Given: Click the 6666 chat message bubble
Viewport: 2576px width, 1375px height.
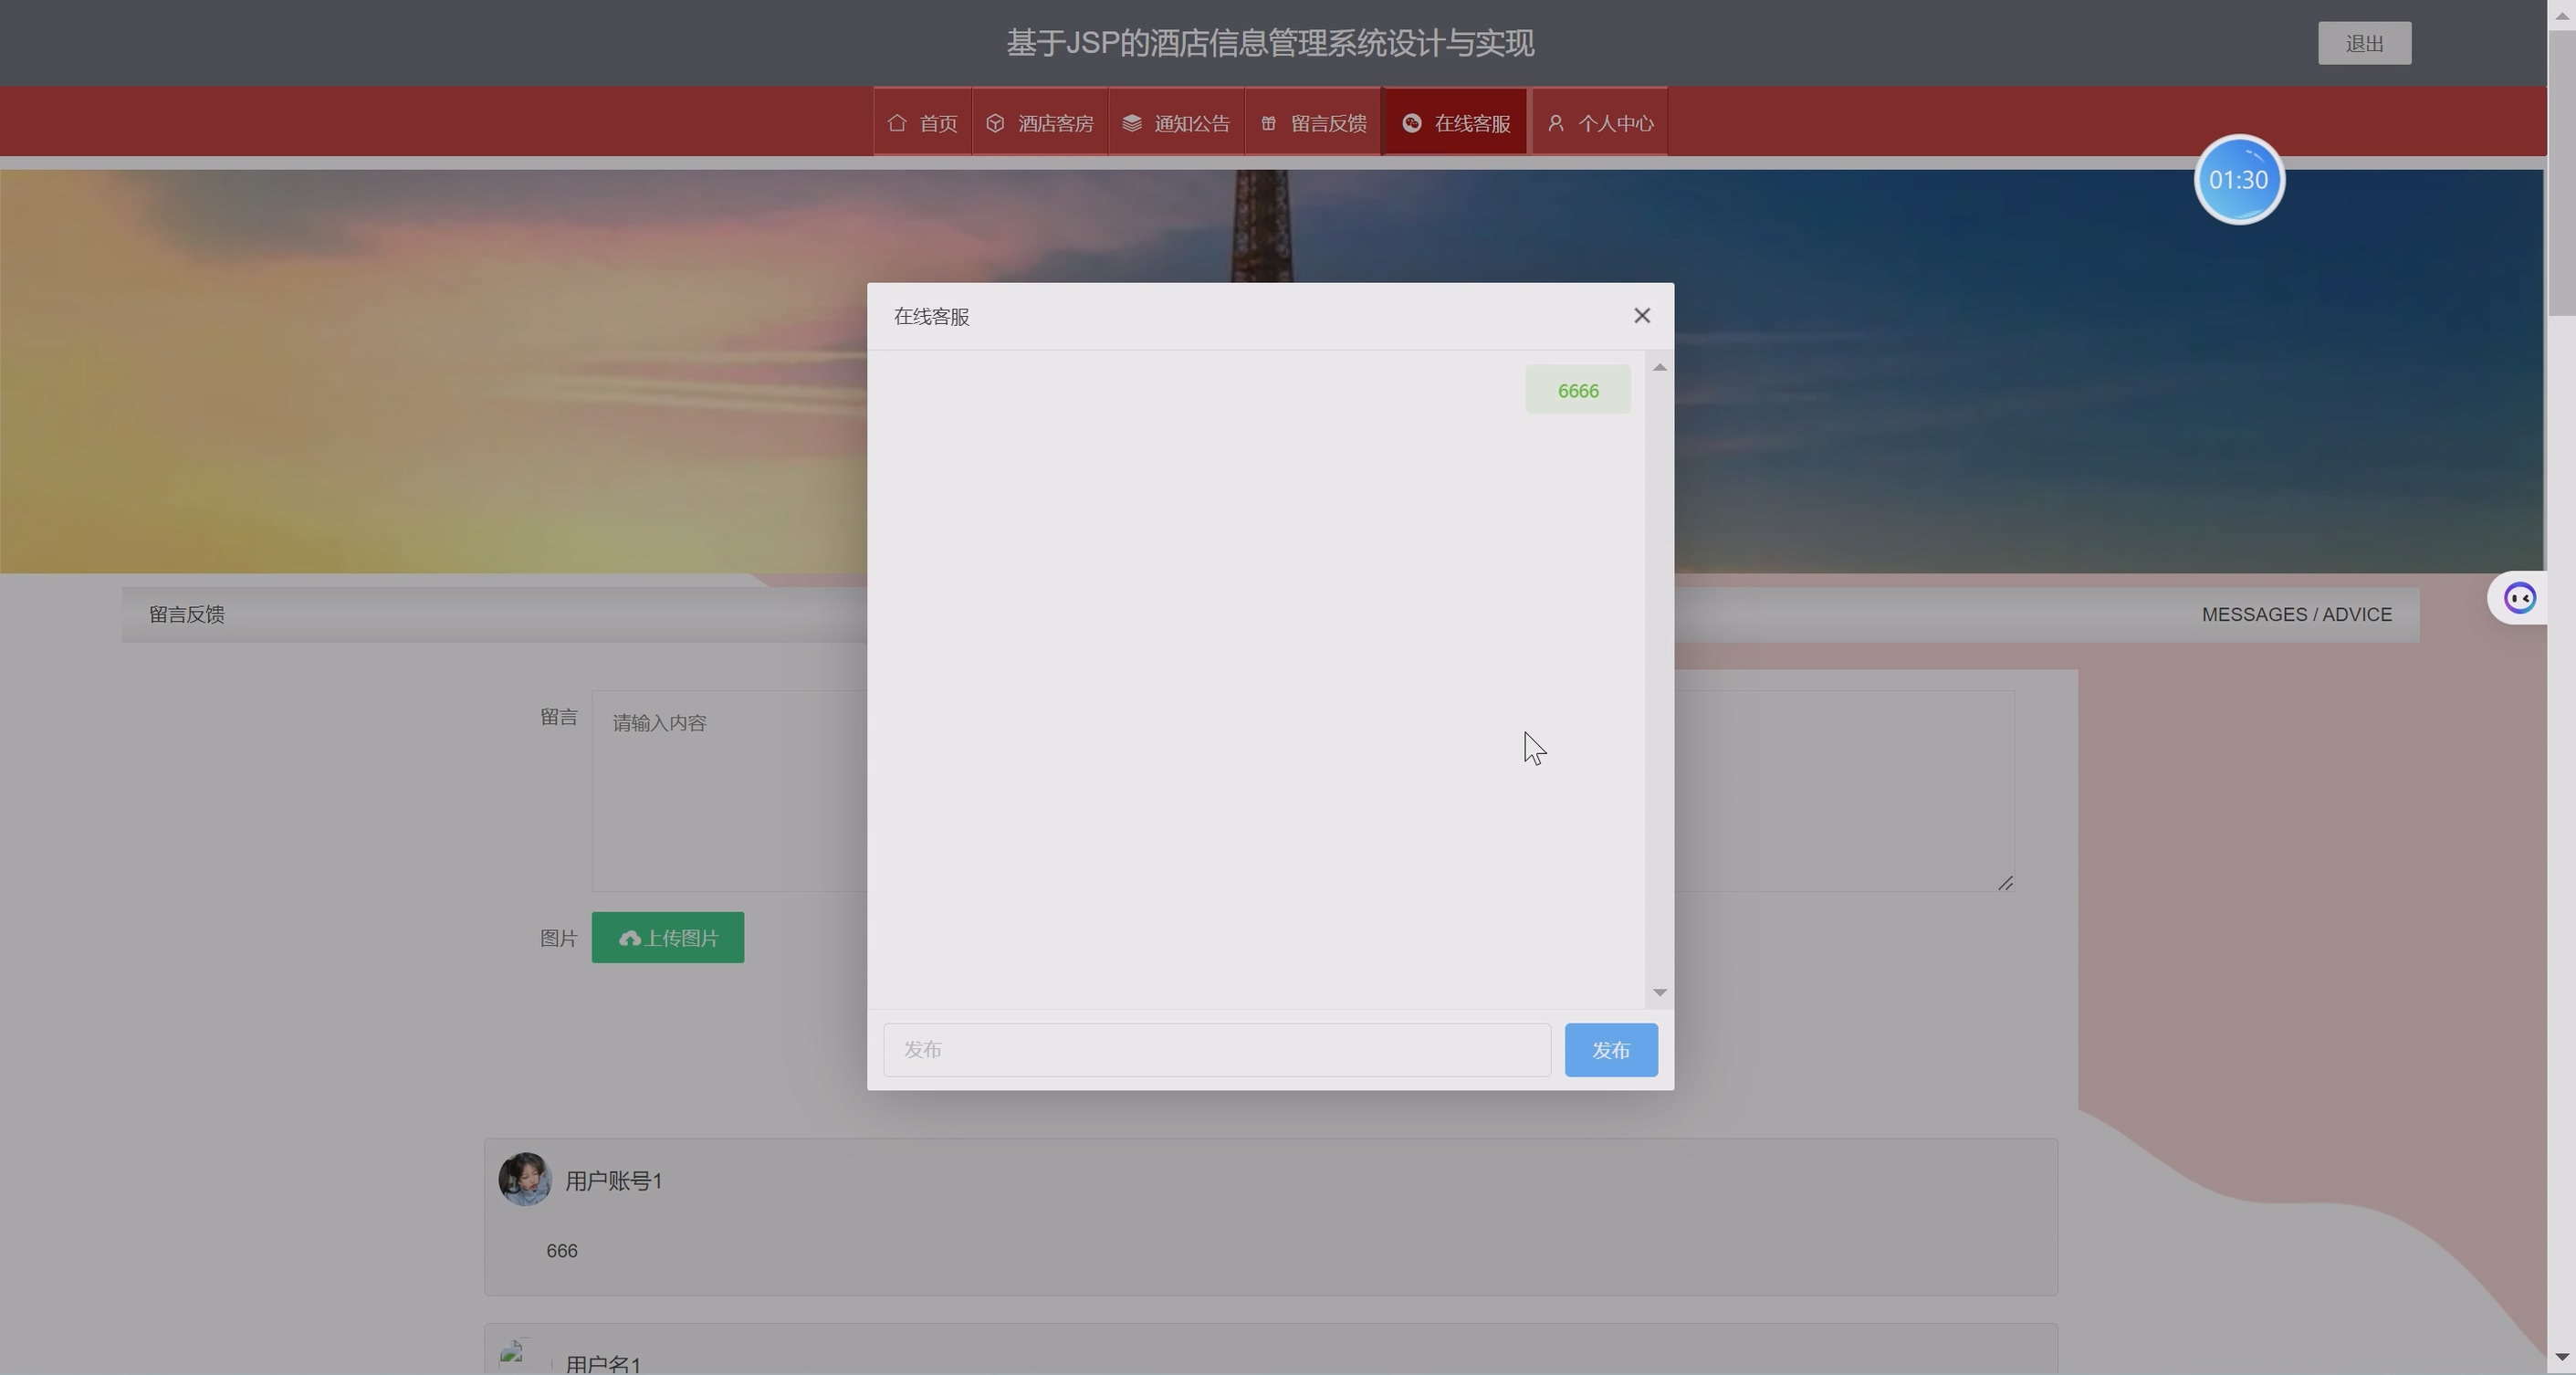Looking at the screenshot, I should [x=1578, y=390].
